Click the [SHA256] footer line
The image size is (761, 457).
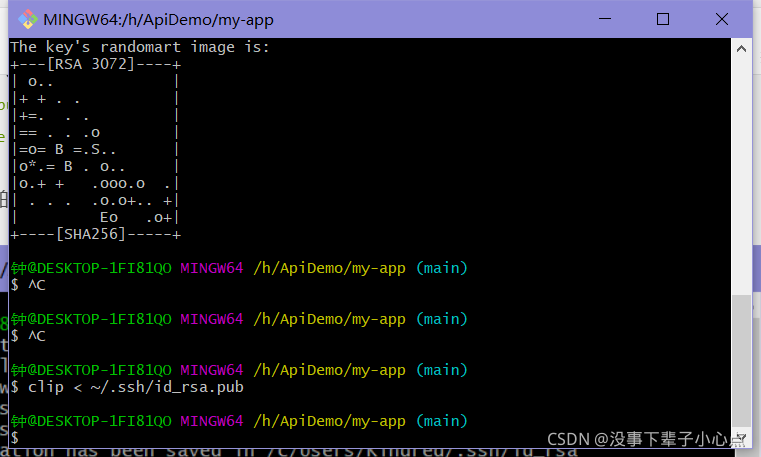[x=96, y=234]
